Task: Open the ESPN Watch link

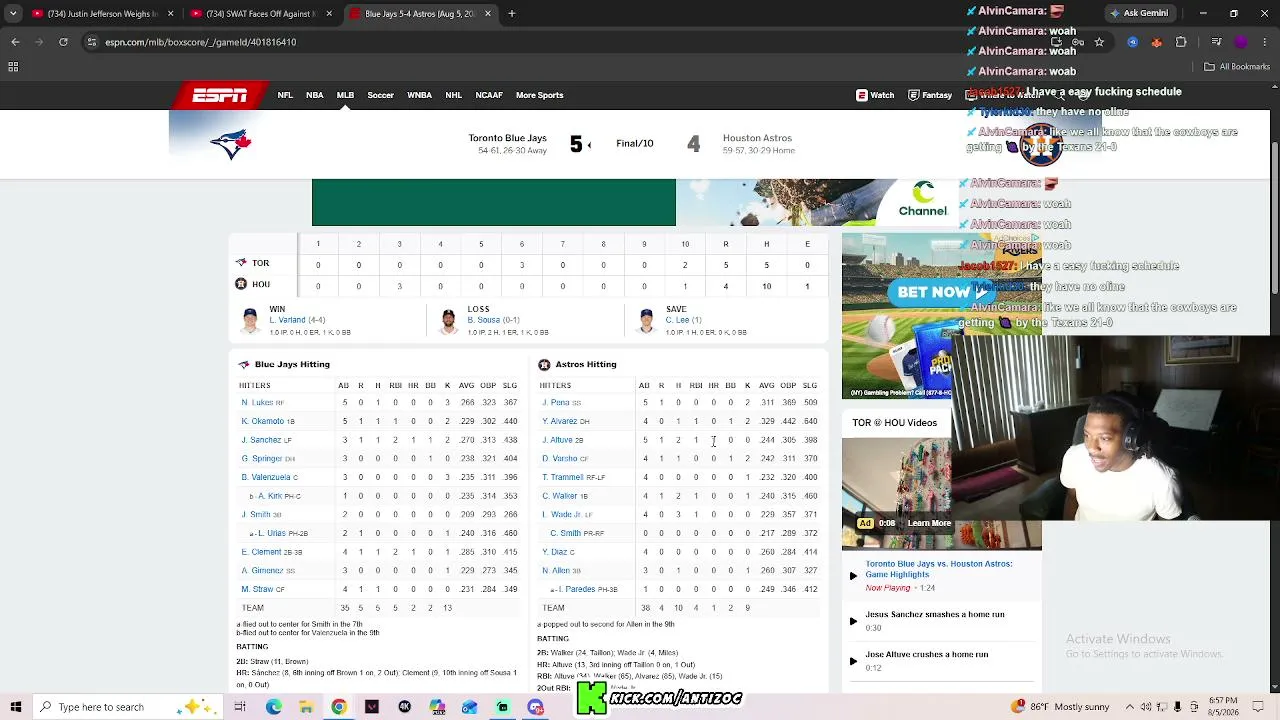Action: point(875,95)
